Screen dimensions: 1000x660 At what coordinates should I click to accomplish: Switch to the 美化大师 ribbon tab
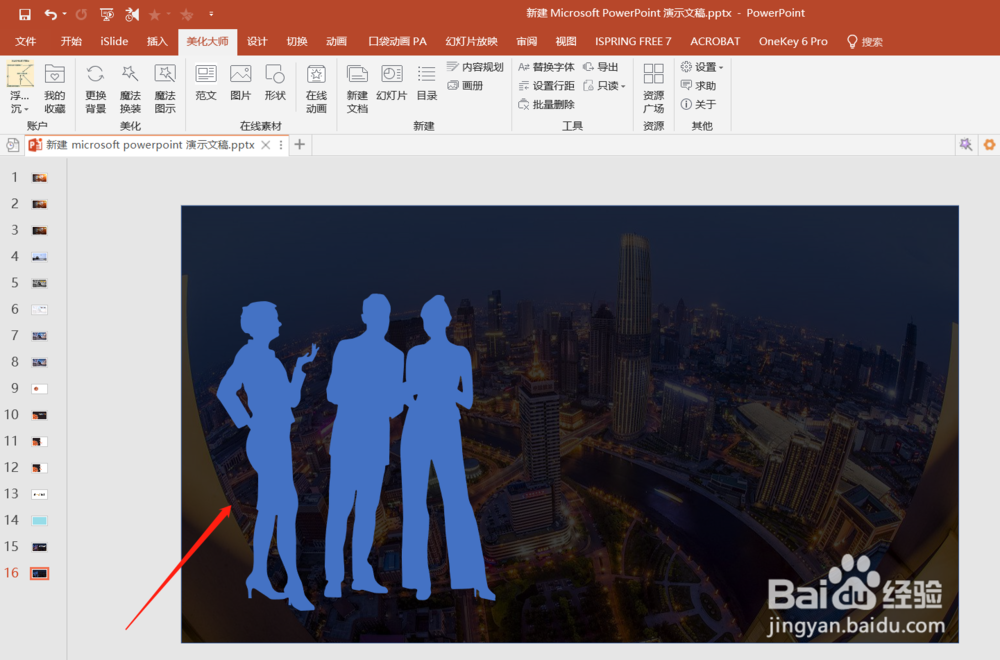[x=207, y=41]
